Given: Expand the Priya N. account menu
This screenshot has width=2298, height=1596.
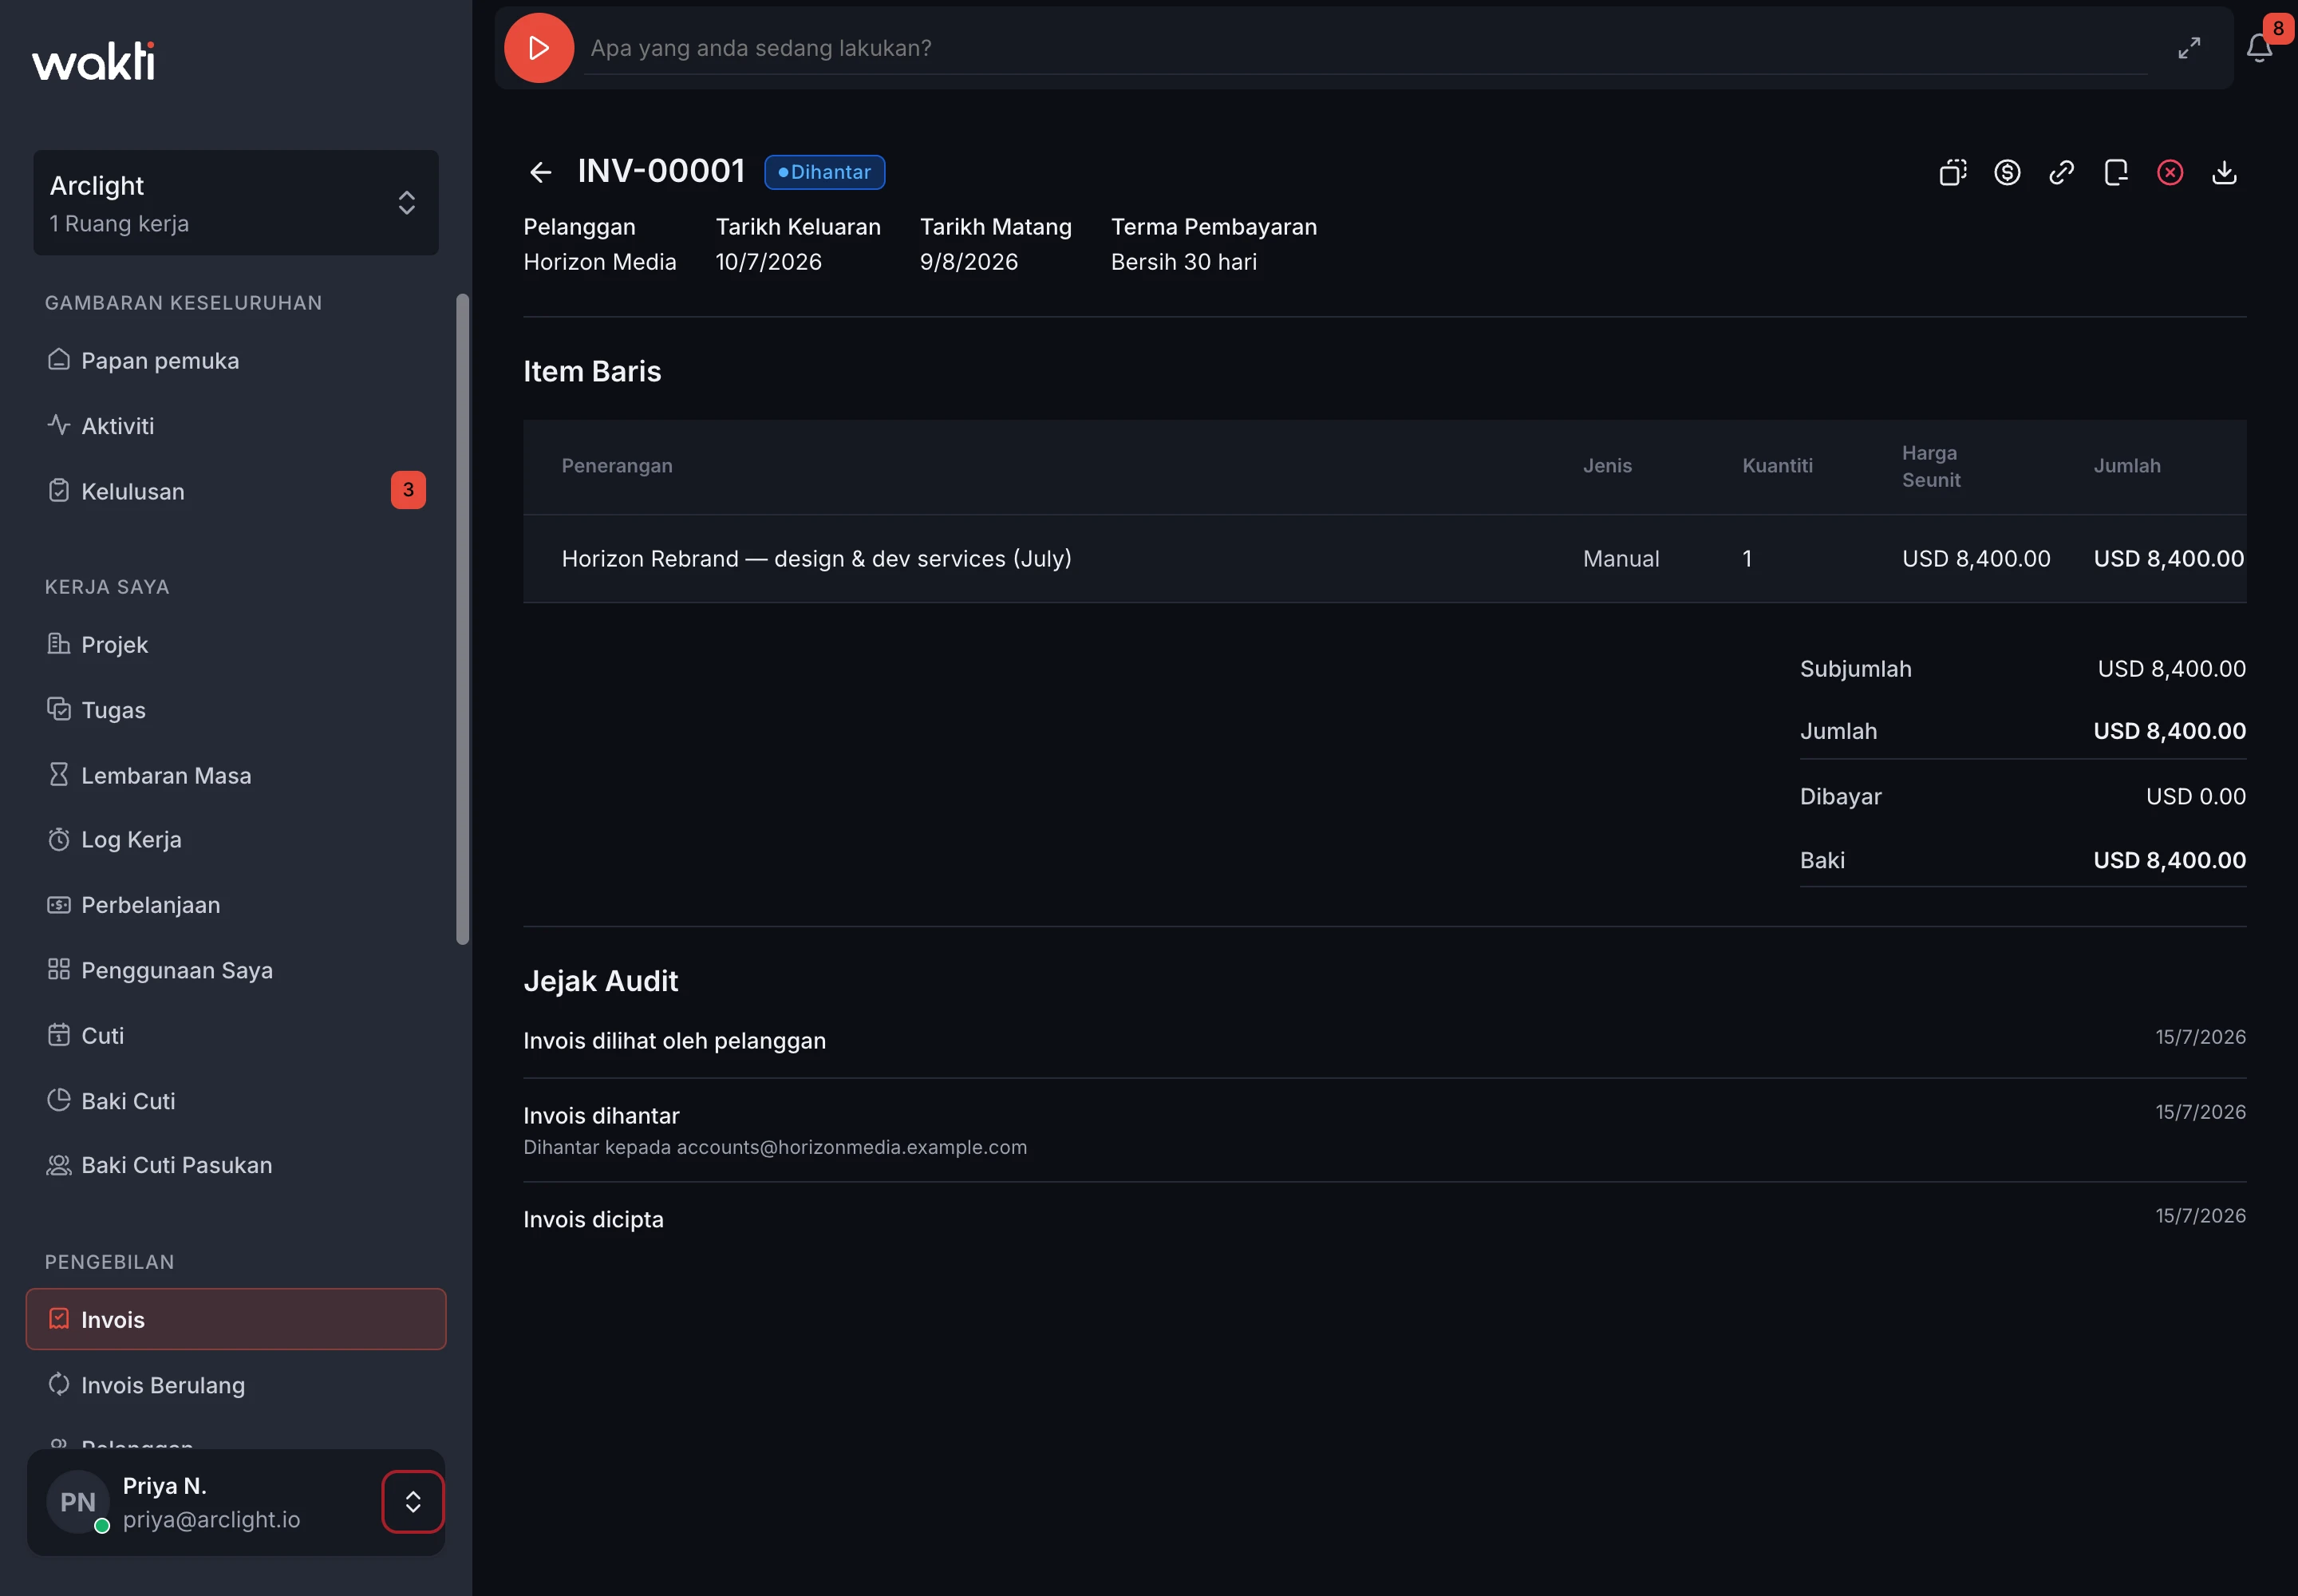Looking at the screenshot, I should tap(412, 1501).
